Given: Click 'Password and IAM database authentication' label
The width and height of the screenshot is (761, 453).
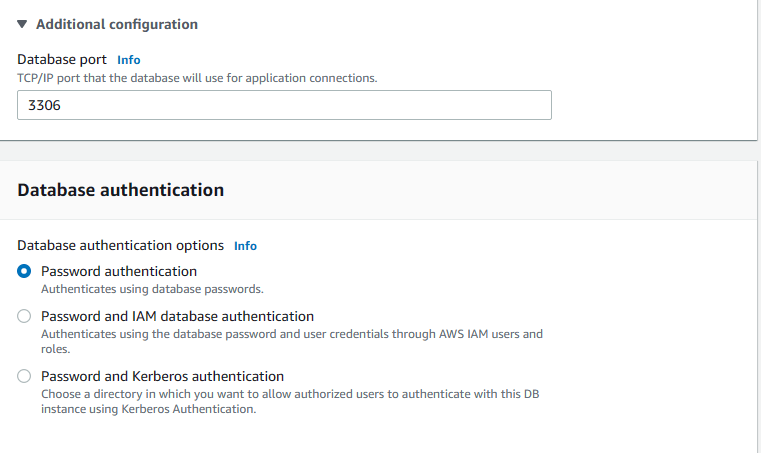Looking at the screenshot, I should tap(177, 316).
